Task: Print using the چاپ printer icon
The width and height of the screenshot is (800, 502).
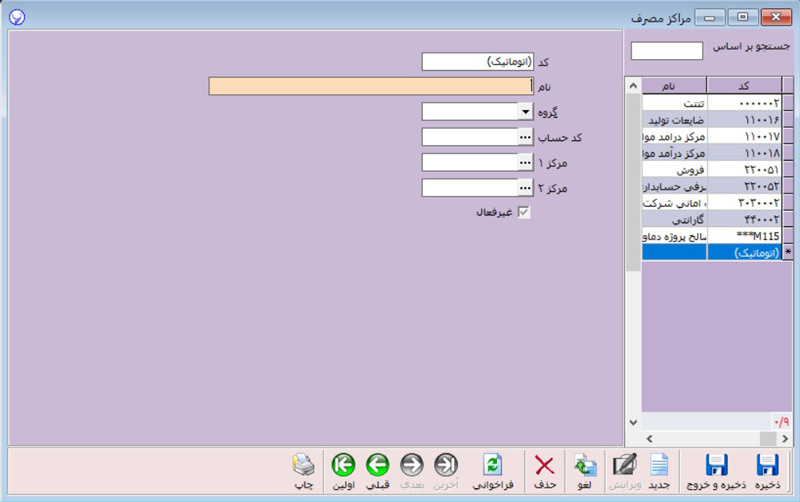Action: (303, 470)
